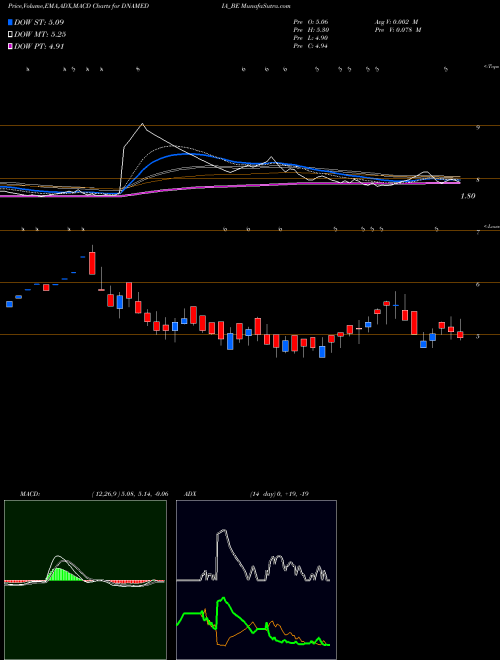The height and width of the screenshot is (660, 500).
Task: Click the 'ADX' panel label
Action: (x=190, y=494)
